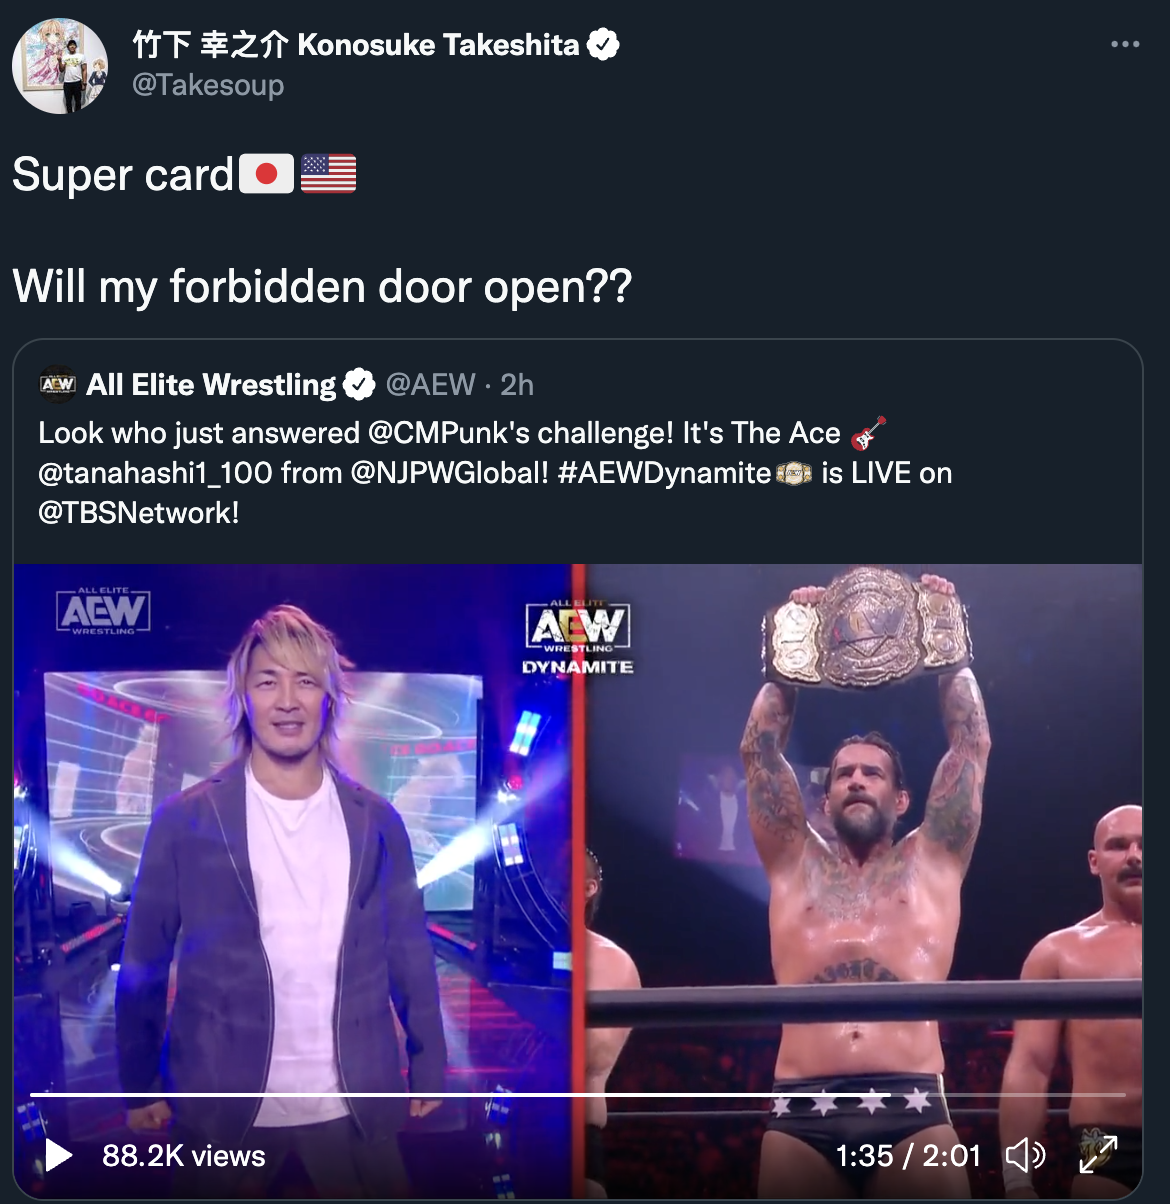Mute the video with speaker icon
Screen dimensions: 1170x1204
coord(1025,1156)
